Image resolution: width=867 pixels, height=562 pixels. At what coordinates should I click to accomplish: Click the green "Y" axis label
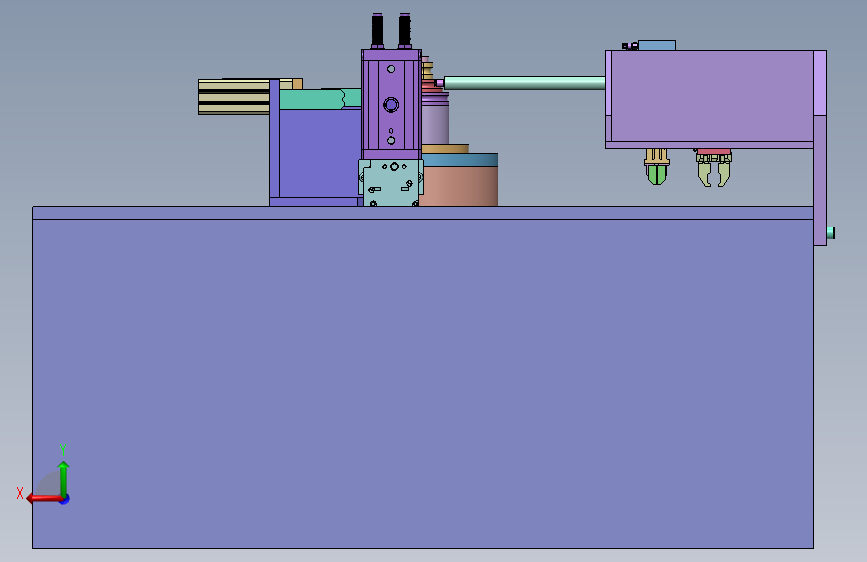click(x=63, y=449)
